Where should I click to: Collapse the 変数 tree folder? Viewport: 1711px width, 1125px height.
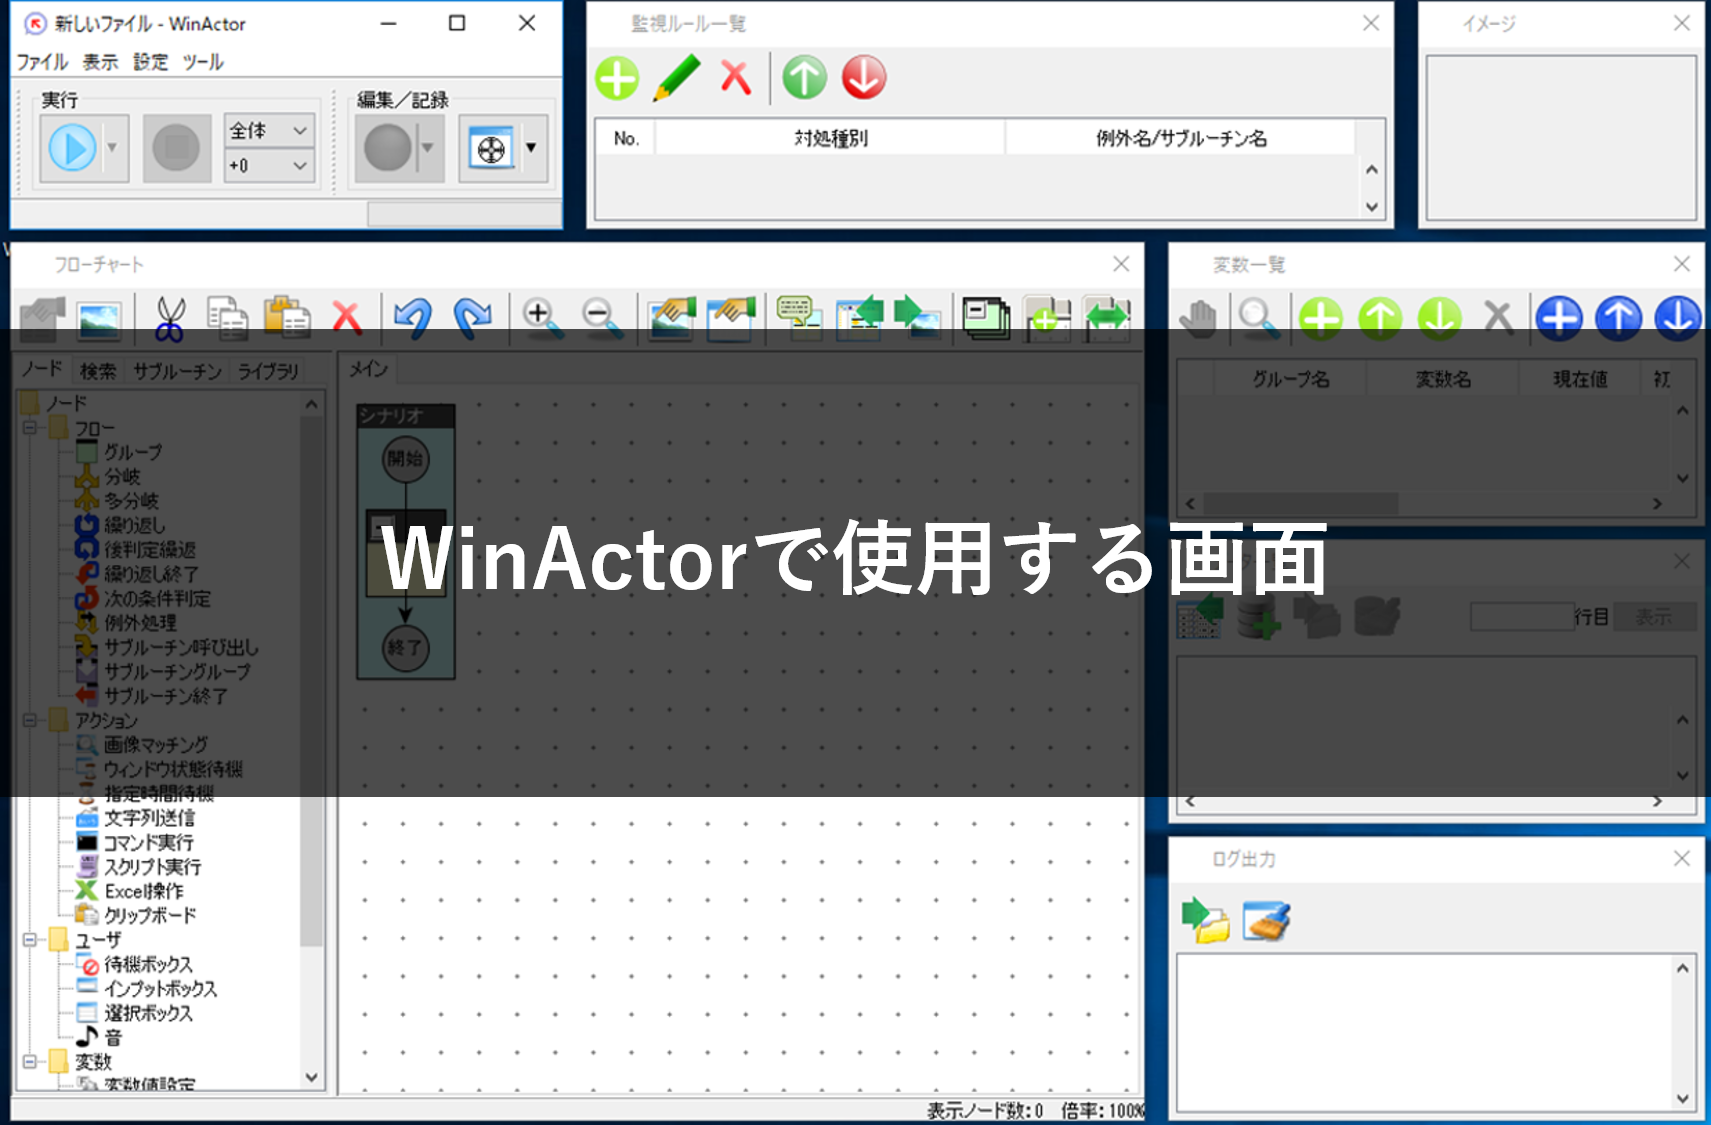(30, 1062)
